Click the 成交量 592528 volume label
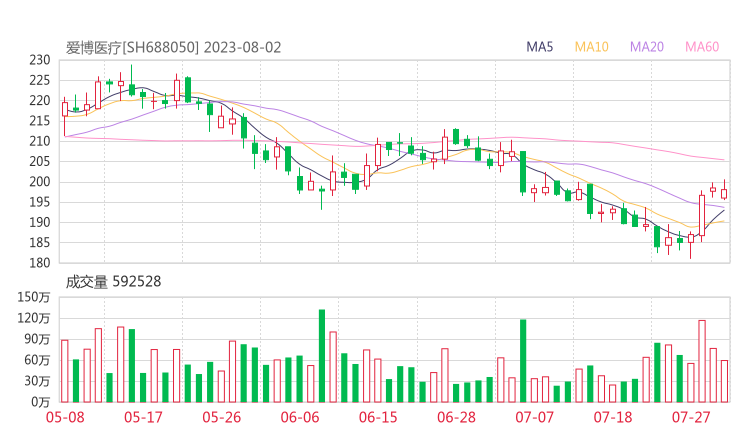The height and width of the screenshot is (440, 740). click(113, 282)
